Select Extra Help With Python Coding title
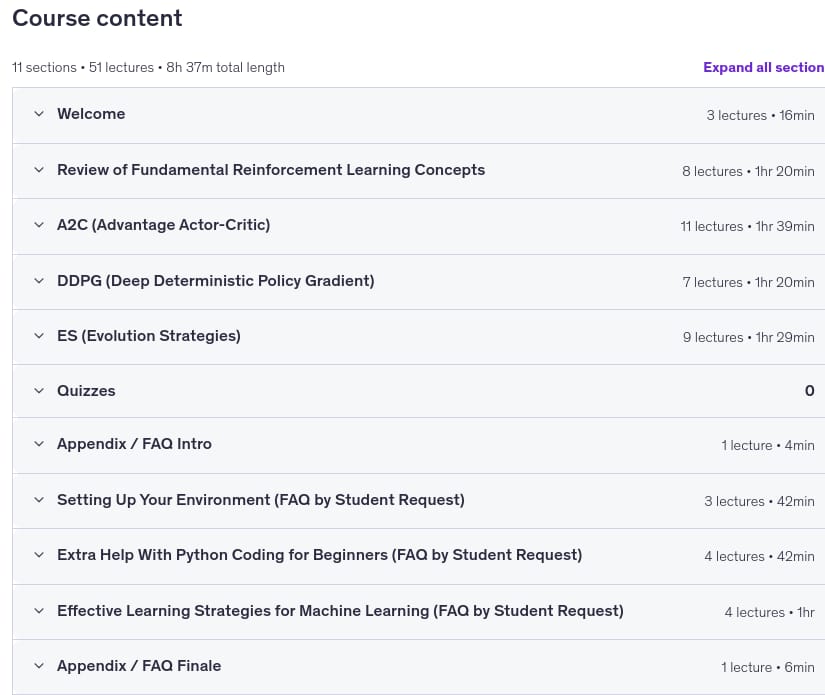Image resolution: width=825 pixels, height=695 pixels. [319, 555]
